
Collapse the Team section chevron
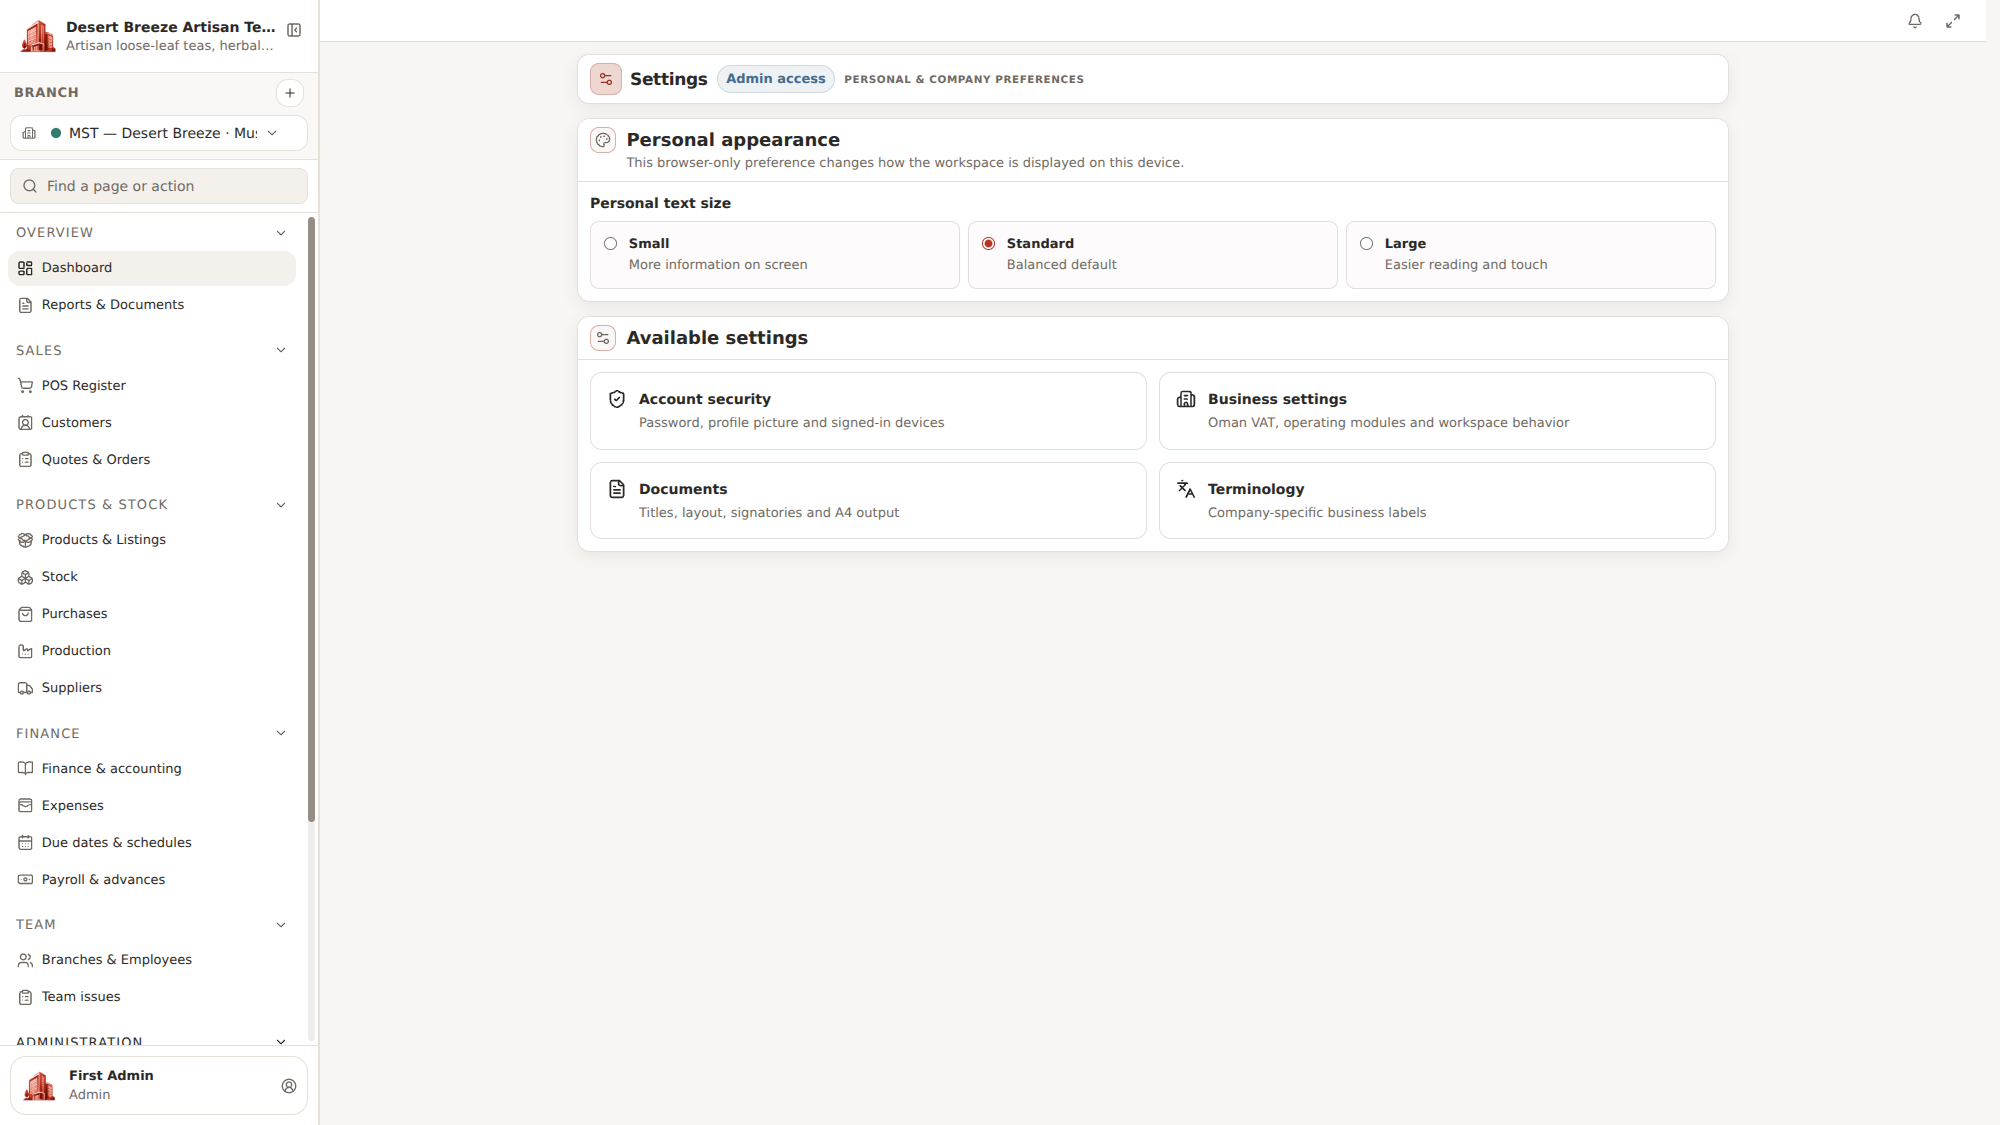tap(281, 925)
